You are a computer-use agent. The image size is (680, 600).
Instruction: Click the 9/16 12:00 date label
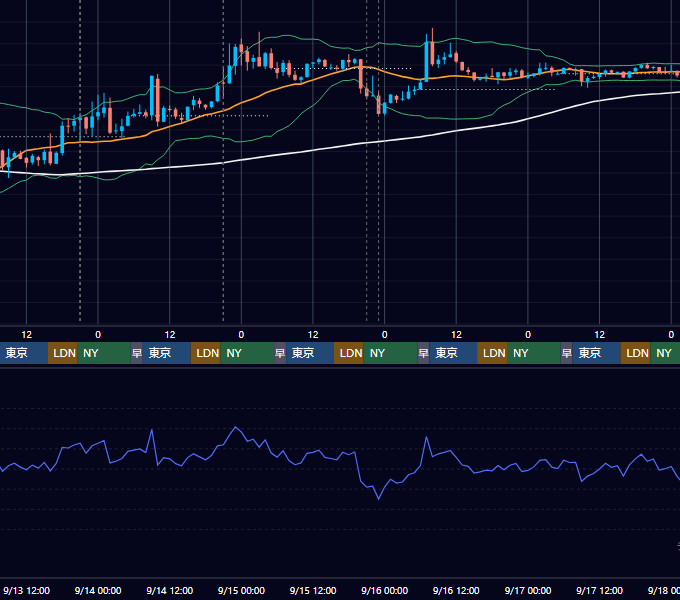tap(456, 590)
